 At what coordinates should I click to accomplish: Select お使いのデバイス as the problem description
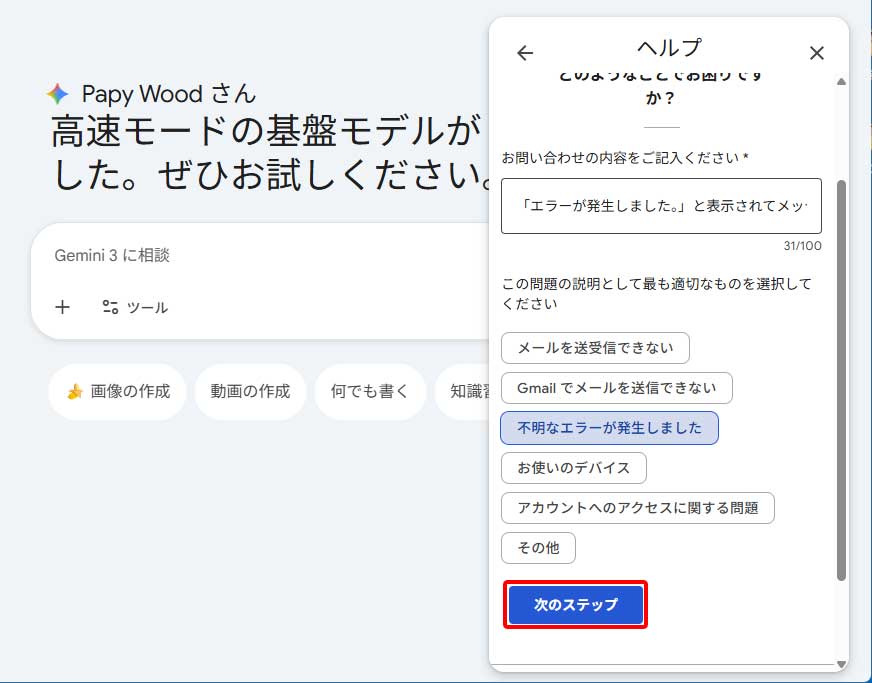(x=573, y=468)
